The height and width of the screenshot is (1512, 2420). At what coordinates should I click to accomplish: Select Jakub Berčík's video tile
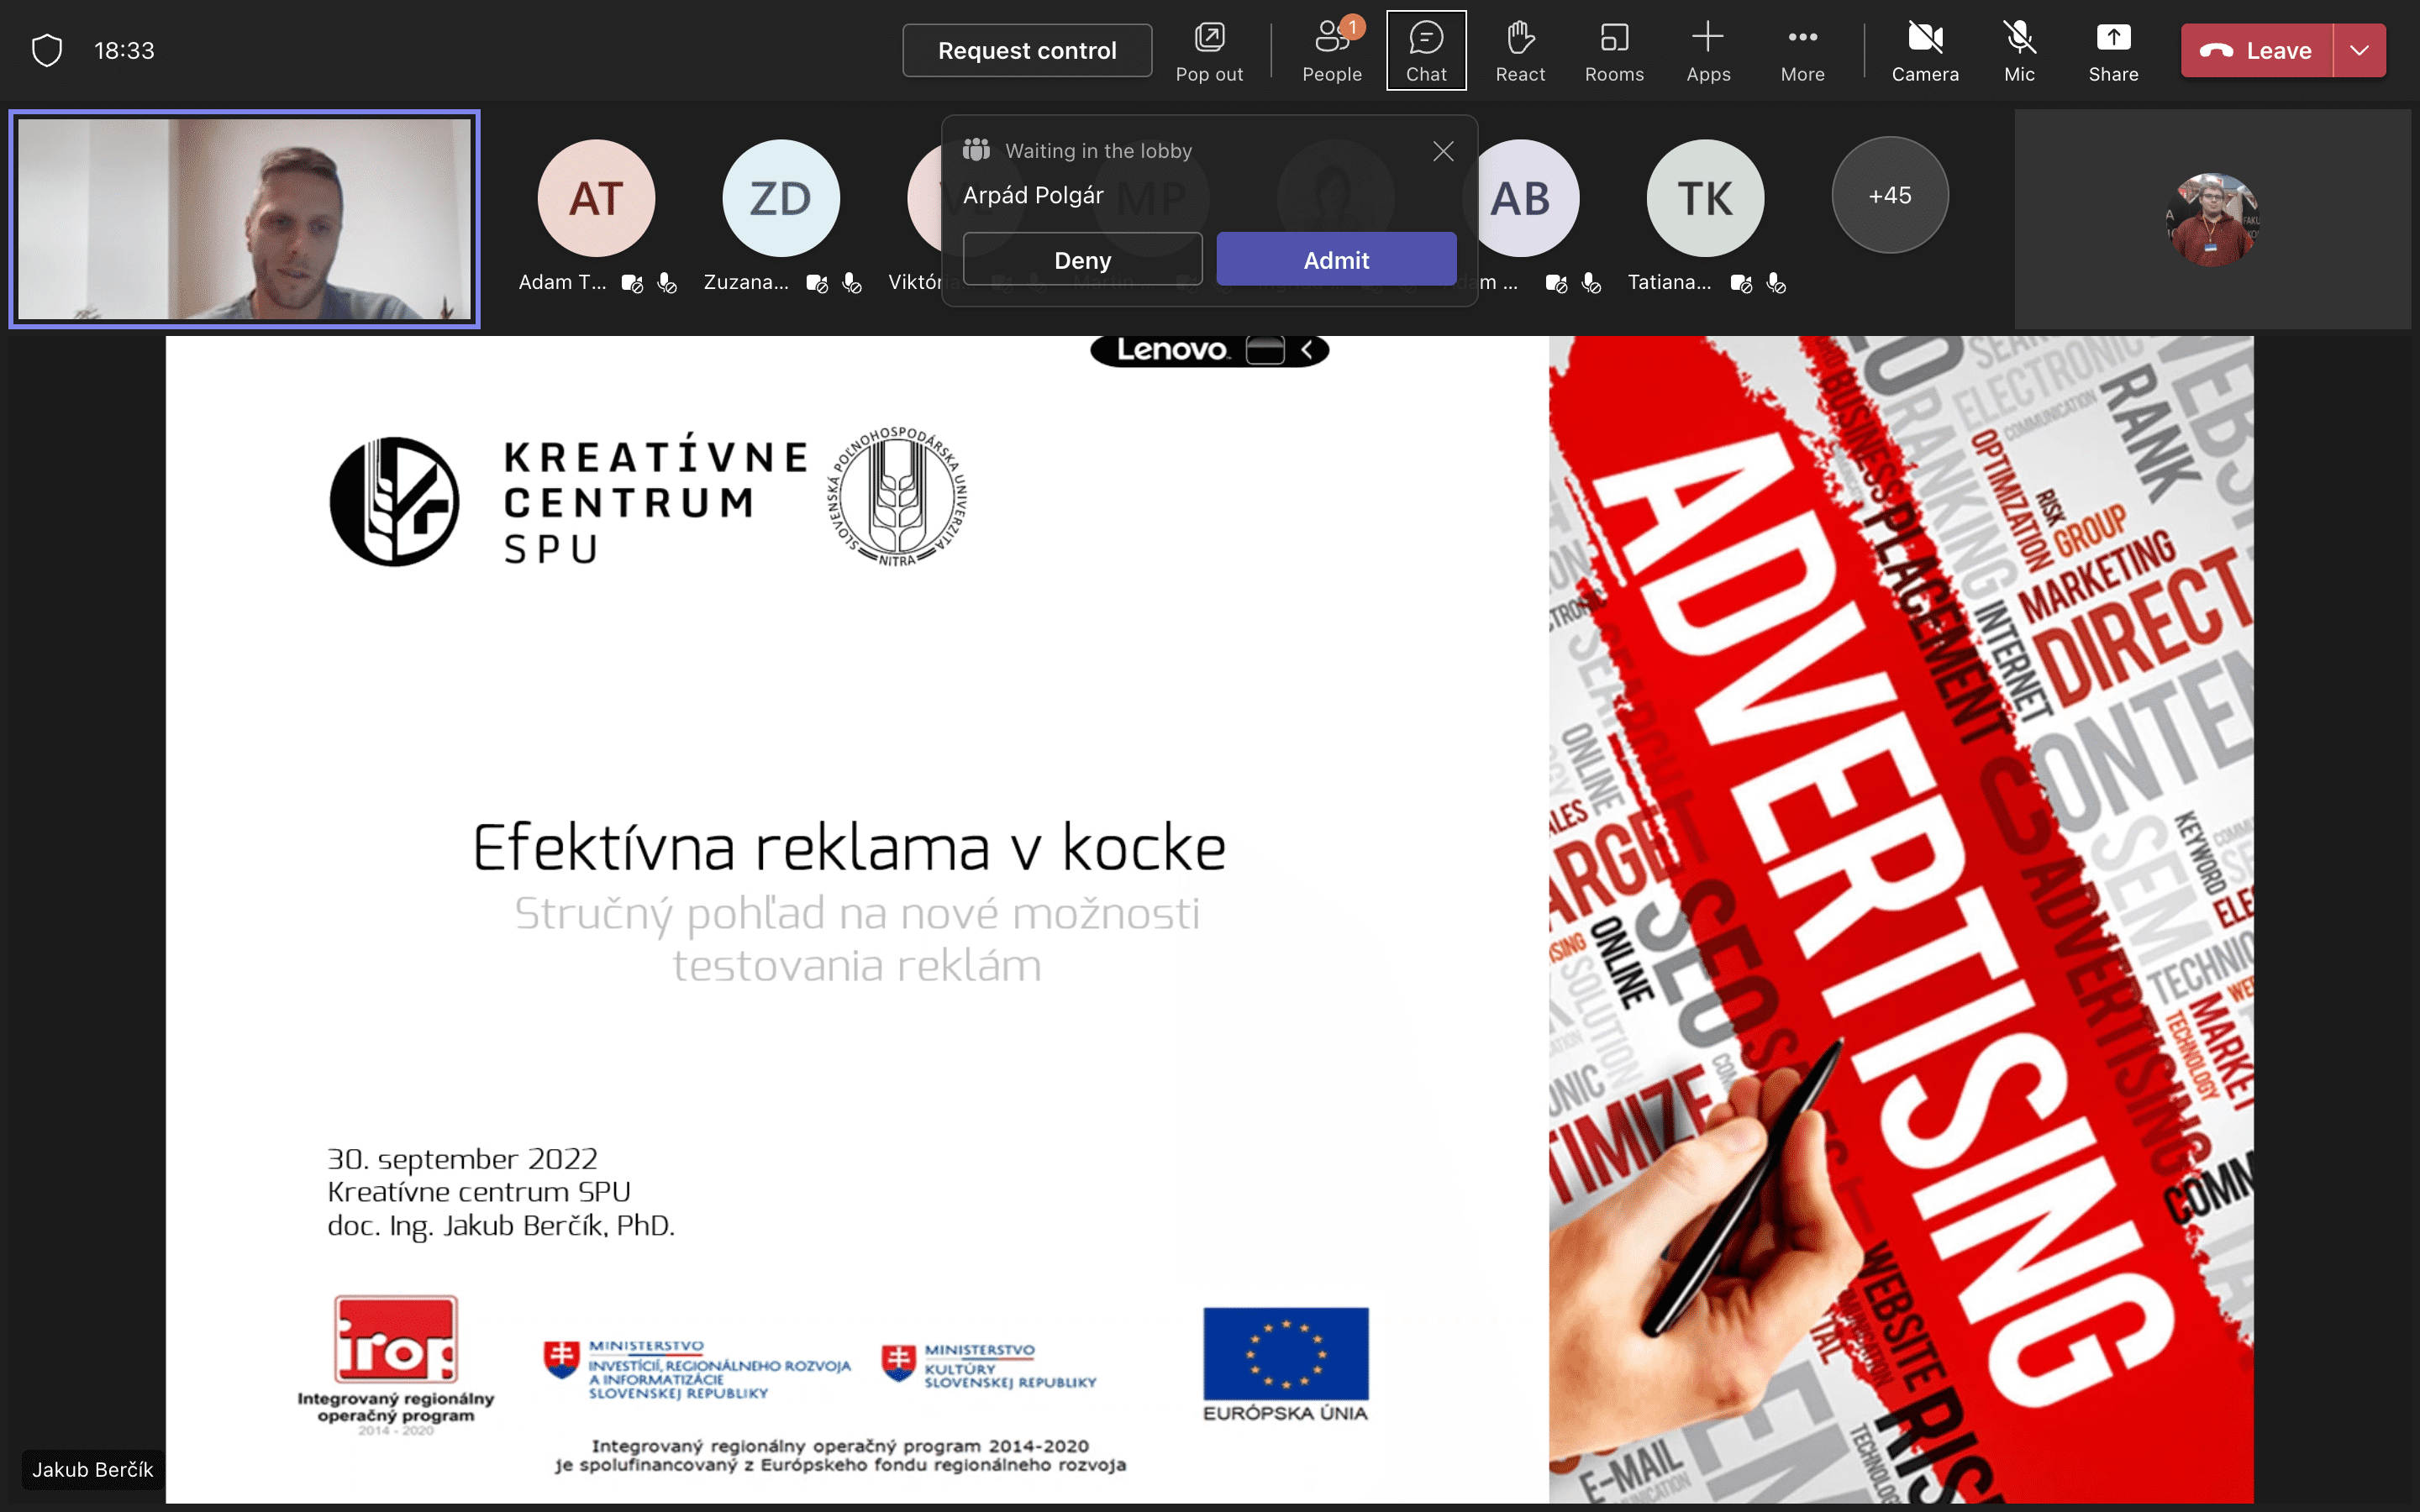(244, 219)
